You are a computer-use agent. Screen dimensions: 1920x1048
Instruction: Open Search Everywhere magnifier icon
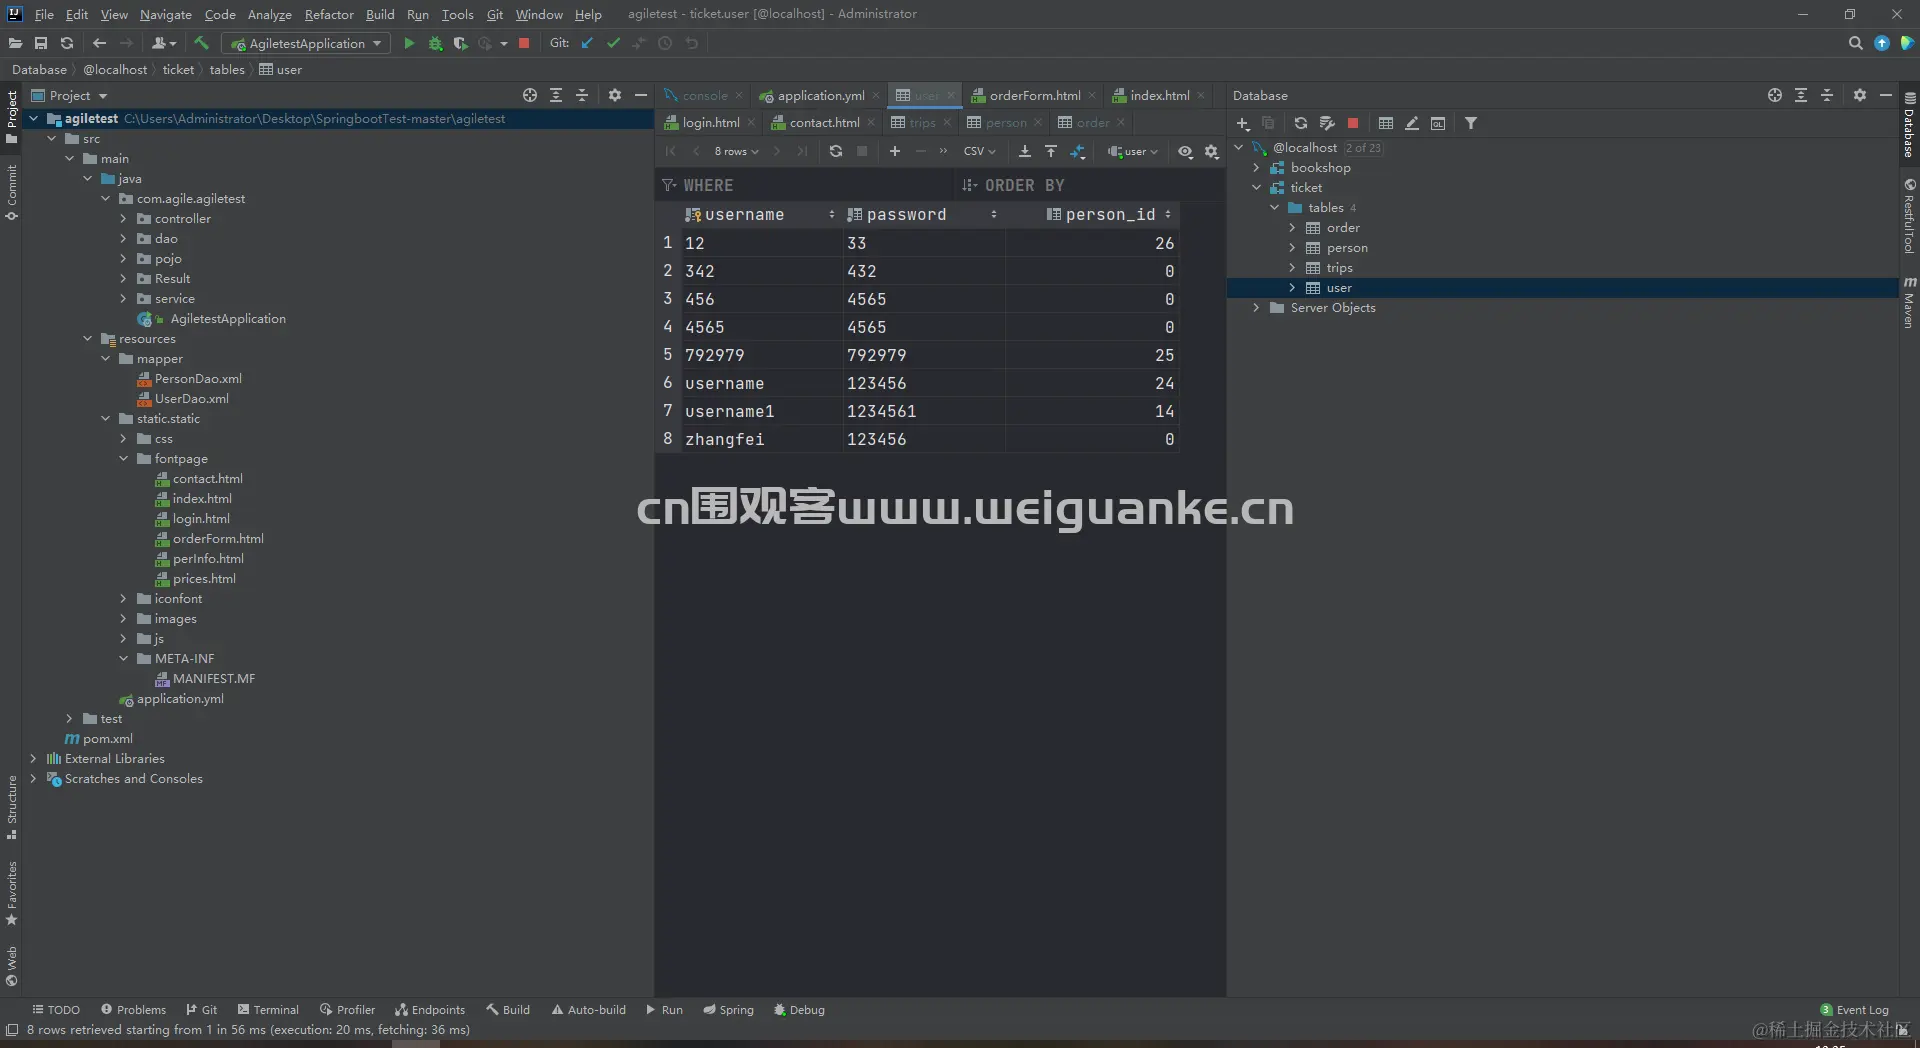[x=1855, y=43]
